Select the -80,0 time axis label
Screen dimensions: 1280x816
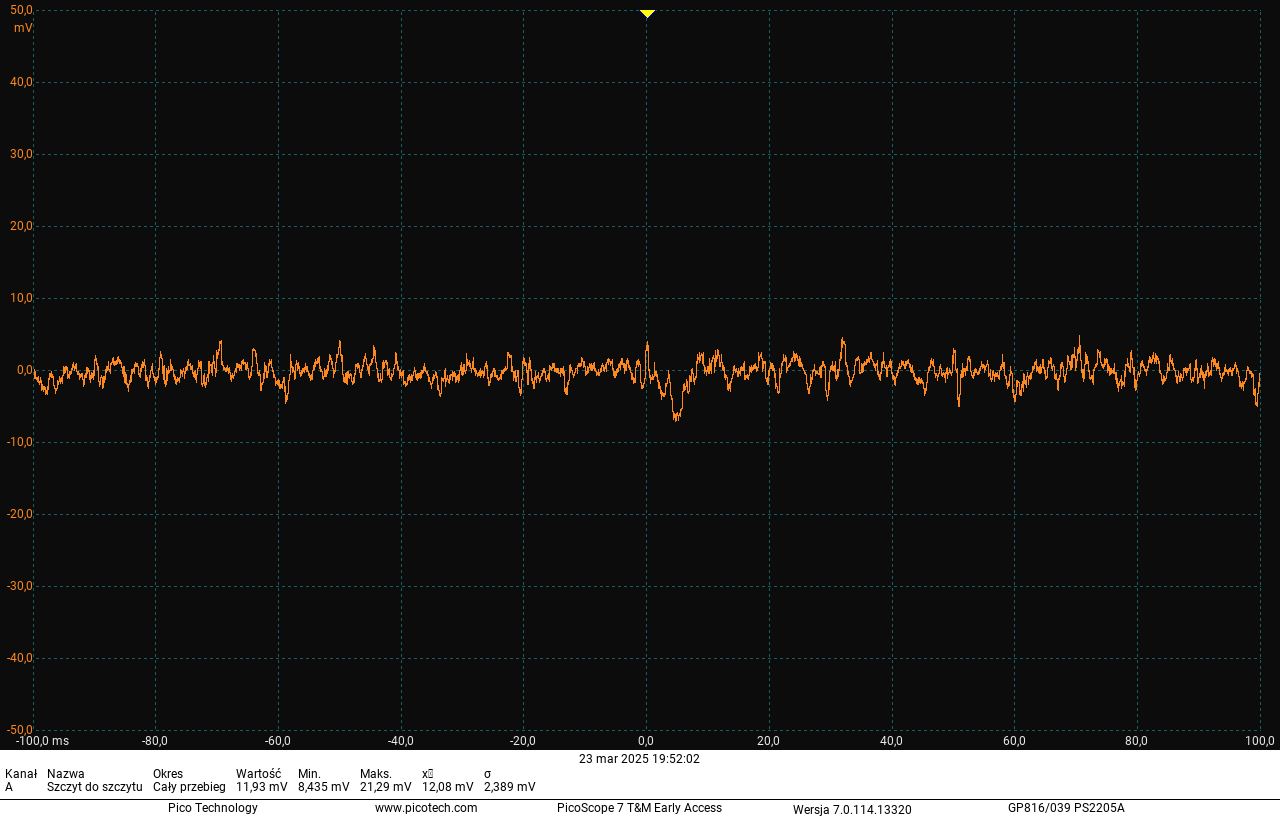[x=155, y=741]
